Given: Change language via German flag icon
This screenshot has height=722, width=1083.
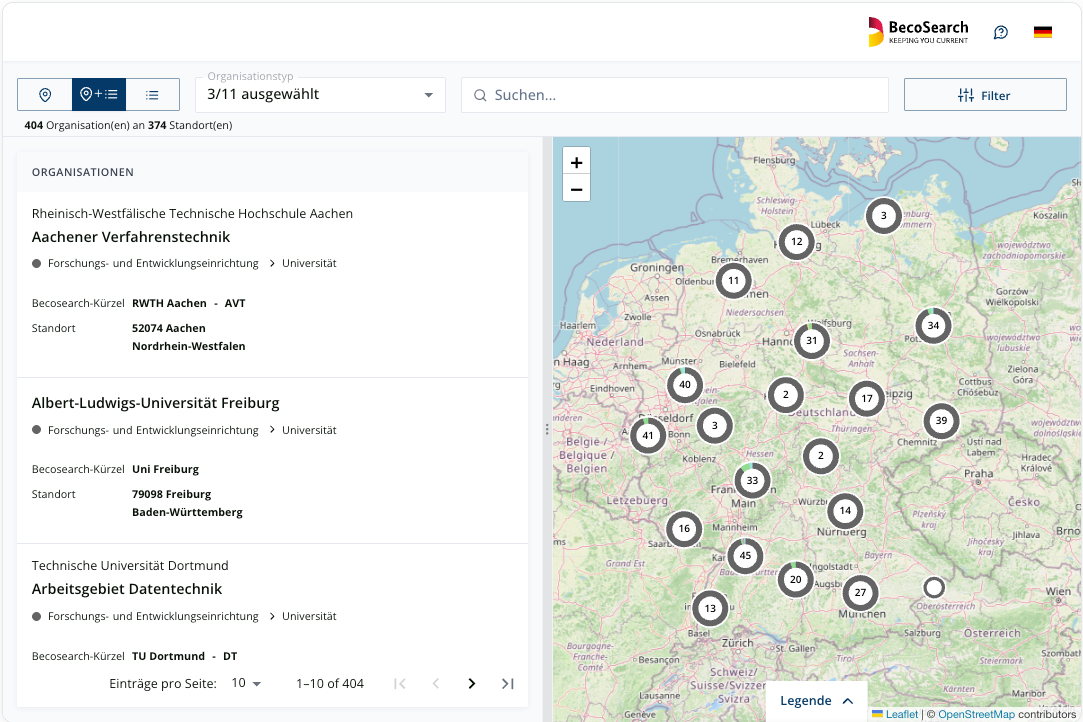Looking at the screenshot, I should (1043, 32).
